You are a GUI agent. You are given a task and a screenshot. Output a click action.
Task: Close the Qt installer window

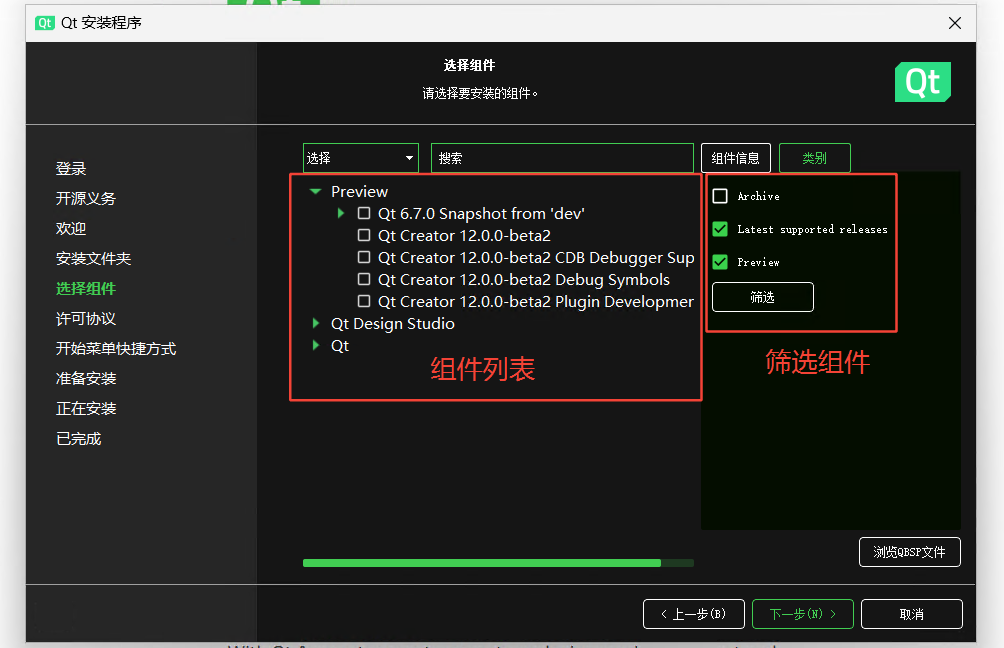955,23
